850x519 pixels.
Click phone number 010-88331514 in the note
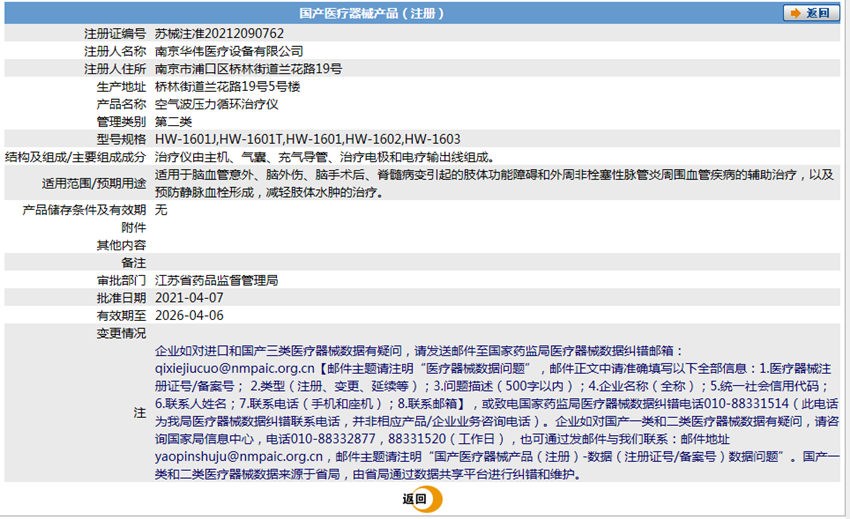point(746,404)
